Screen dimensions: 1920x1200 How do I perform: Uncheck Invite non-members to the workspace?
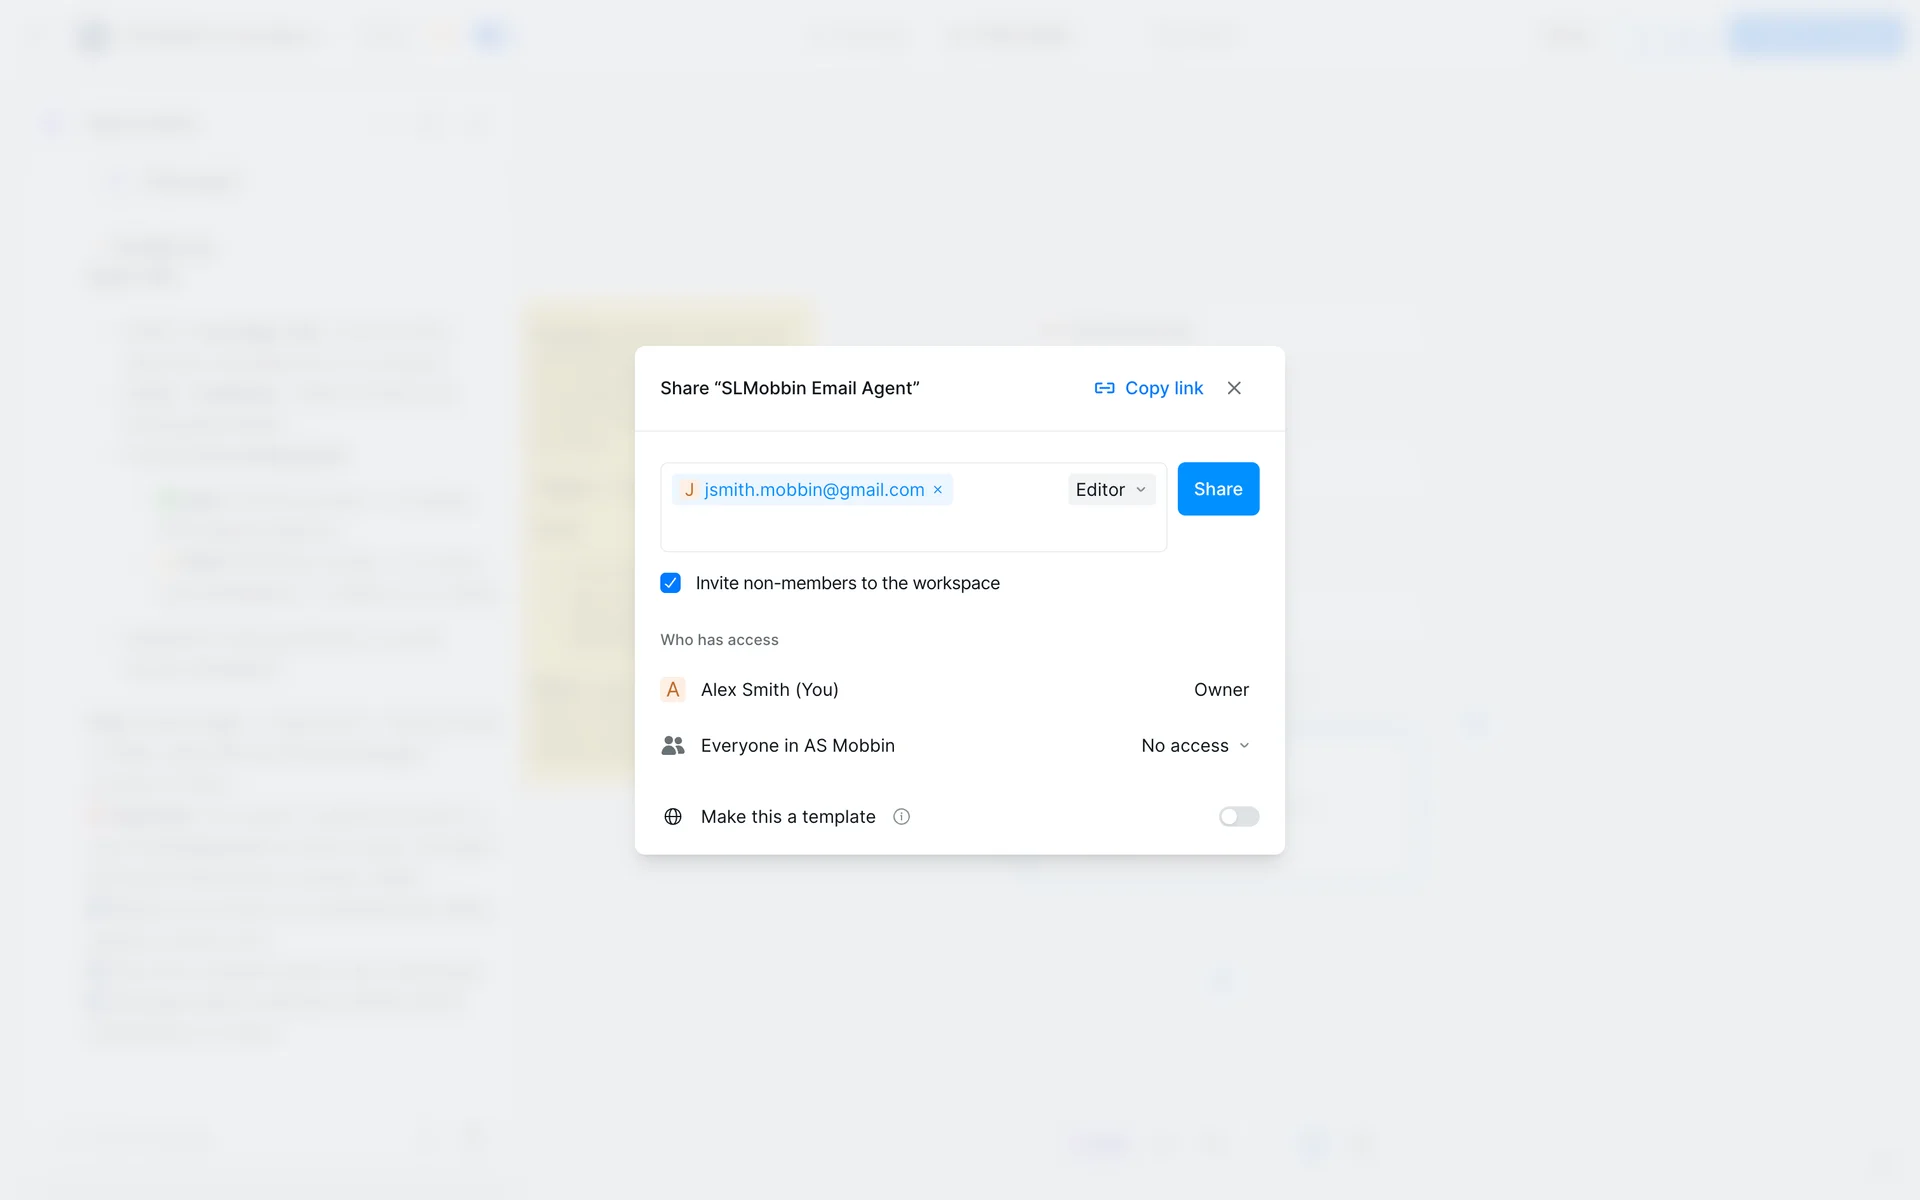point(670,583)
